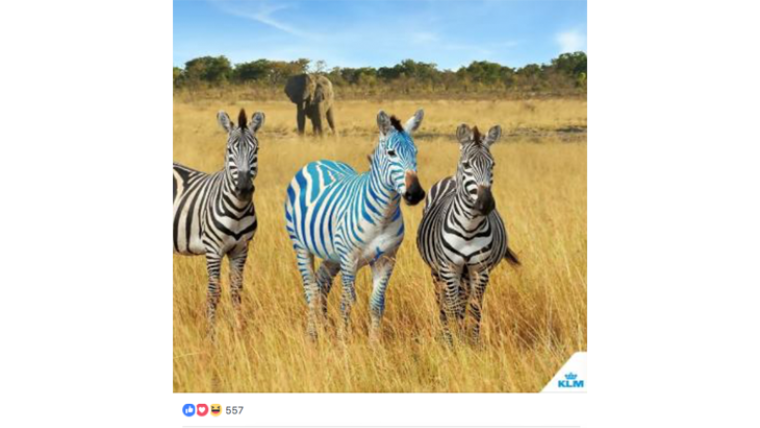Click the laughing Haha reaction icon
760x428 pixels.
tap(216, 410)
